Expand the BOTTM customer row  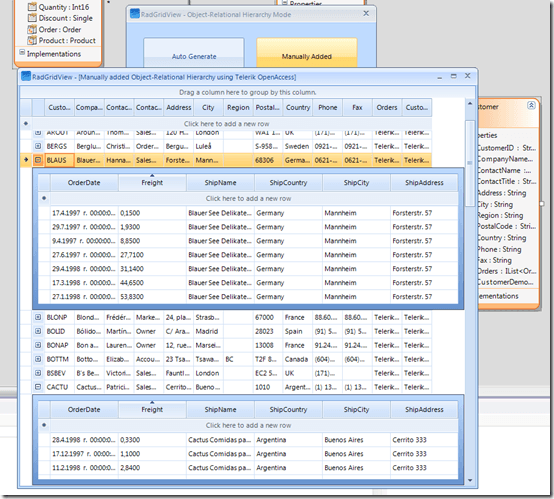point(38,359)
